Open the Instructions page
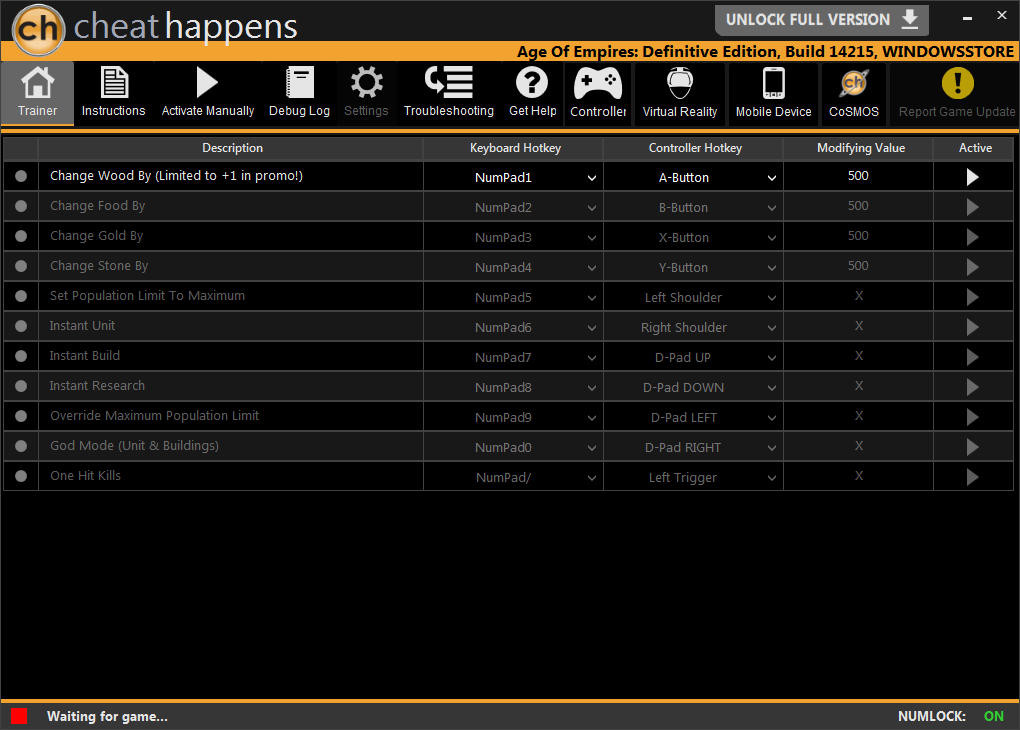Image resolution: width=1020 pixels, height=730 pixels. tap(113, 92)
